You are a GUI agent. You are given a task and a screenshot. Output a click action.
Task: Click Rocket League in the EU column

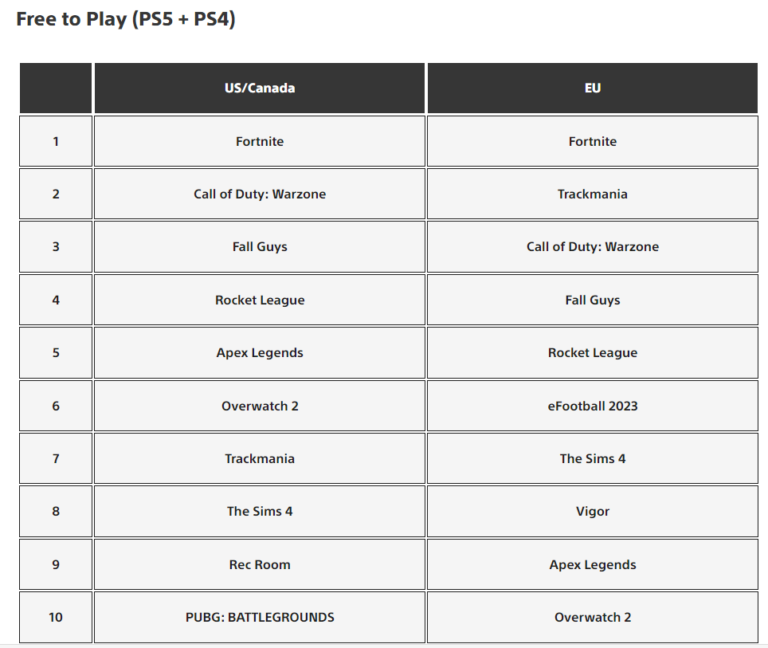click(592, 353)
